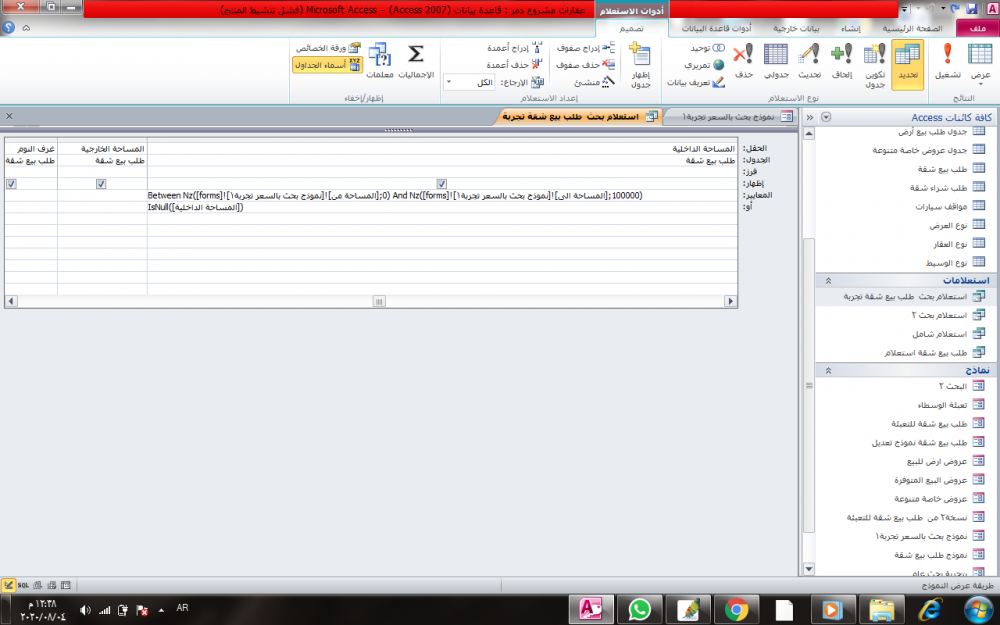
Task: Open بيانات خارجية External Data tab
Action: 796,29
